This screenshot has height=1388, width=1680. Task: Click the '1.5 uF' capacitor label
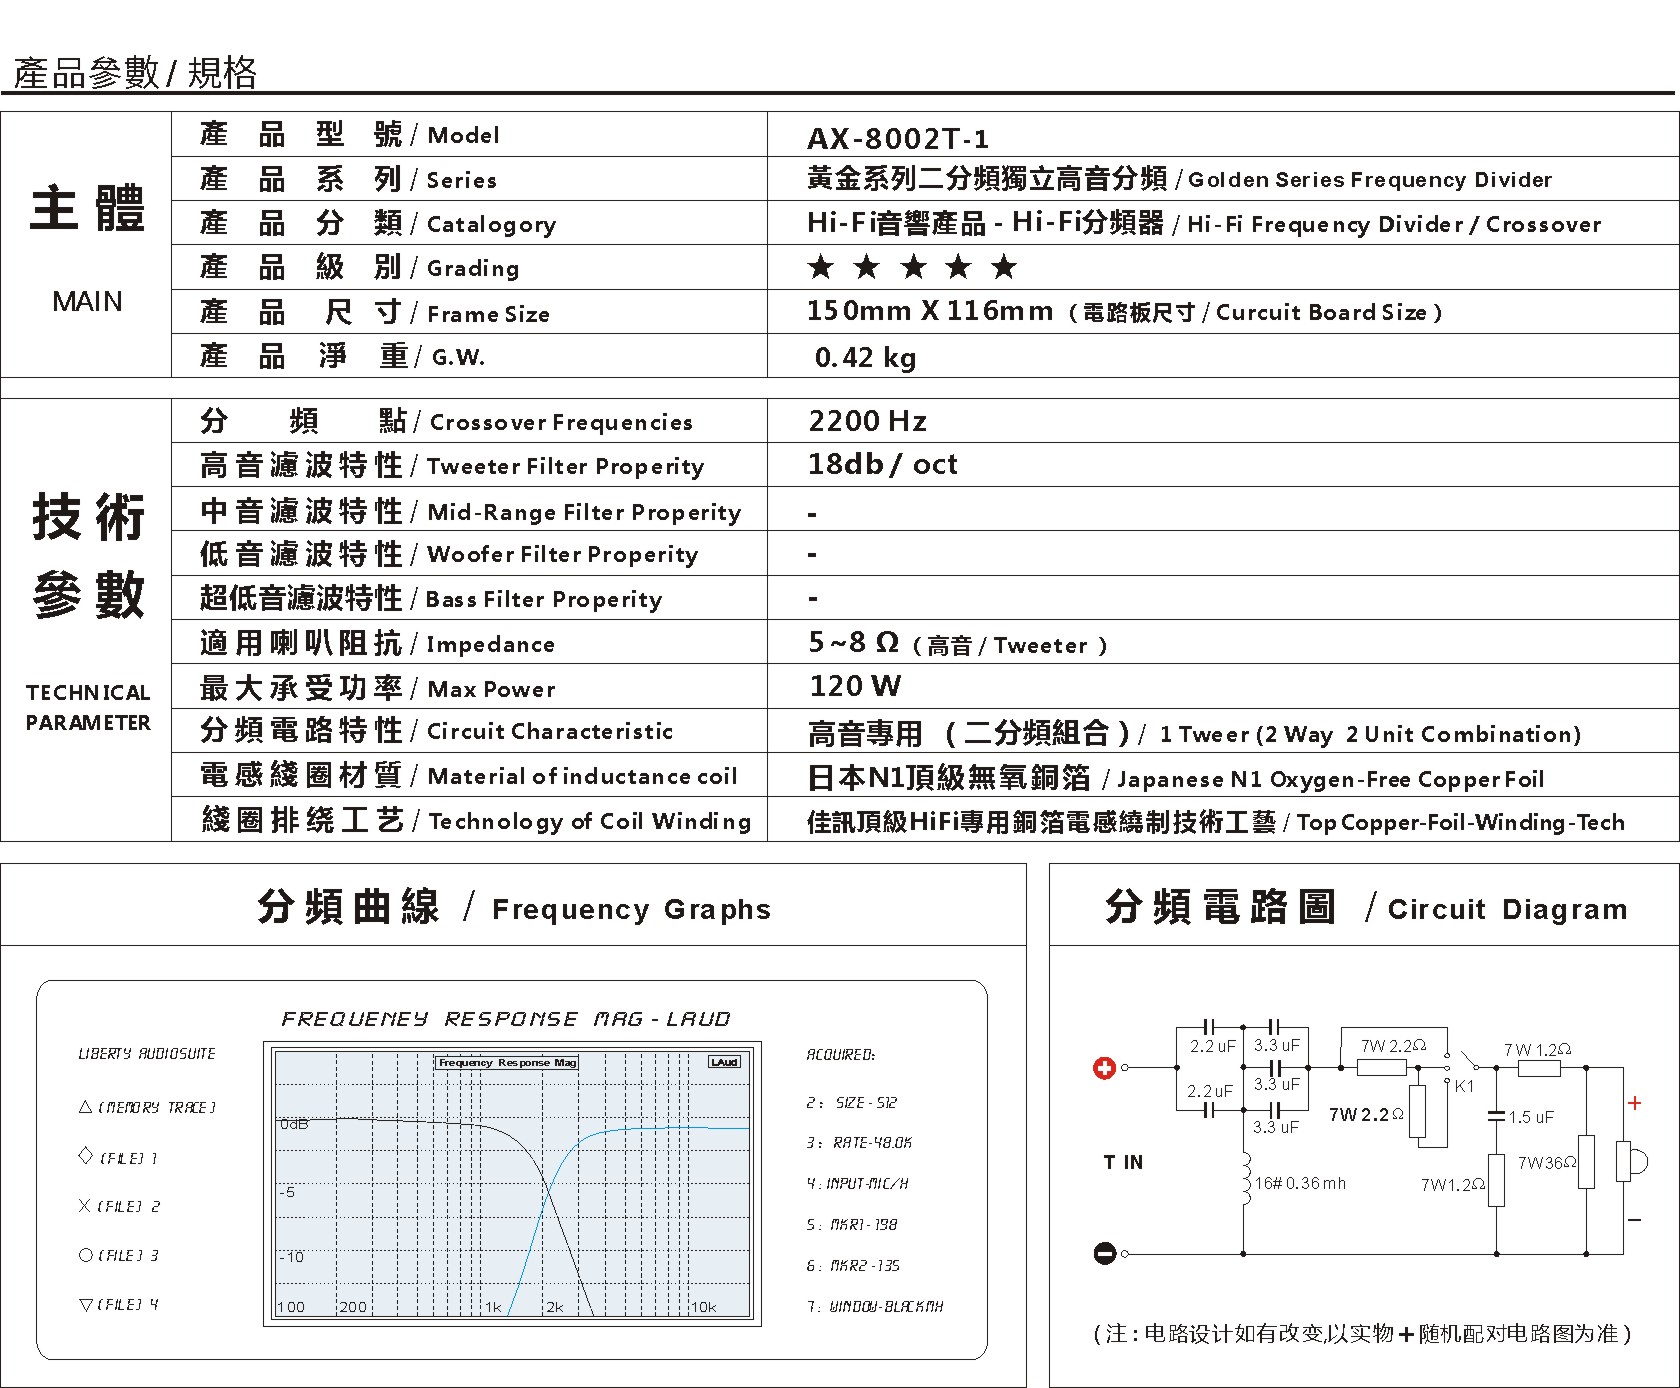[x=1531, y=1117]
